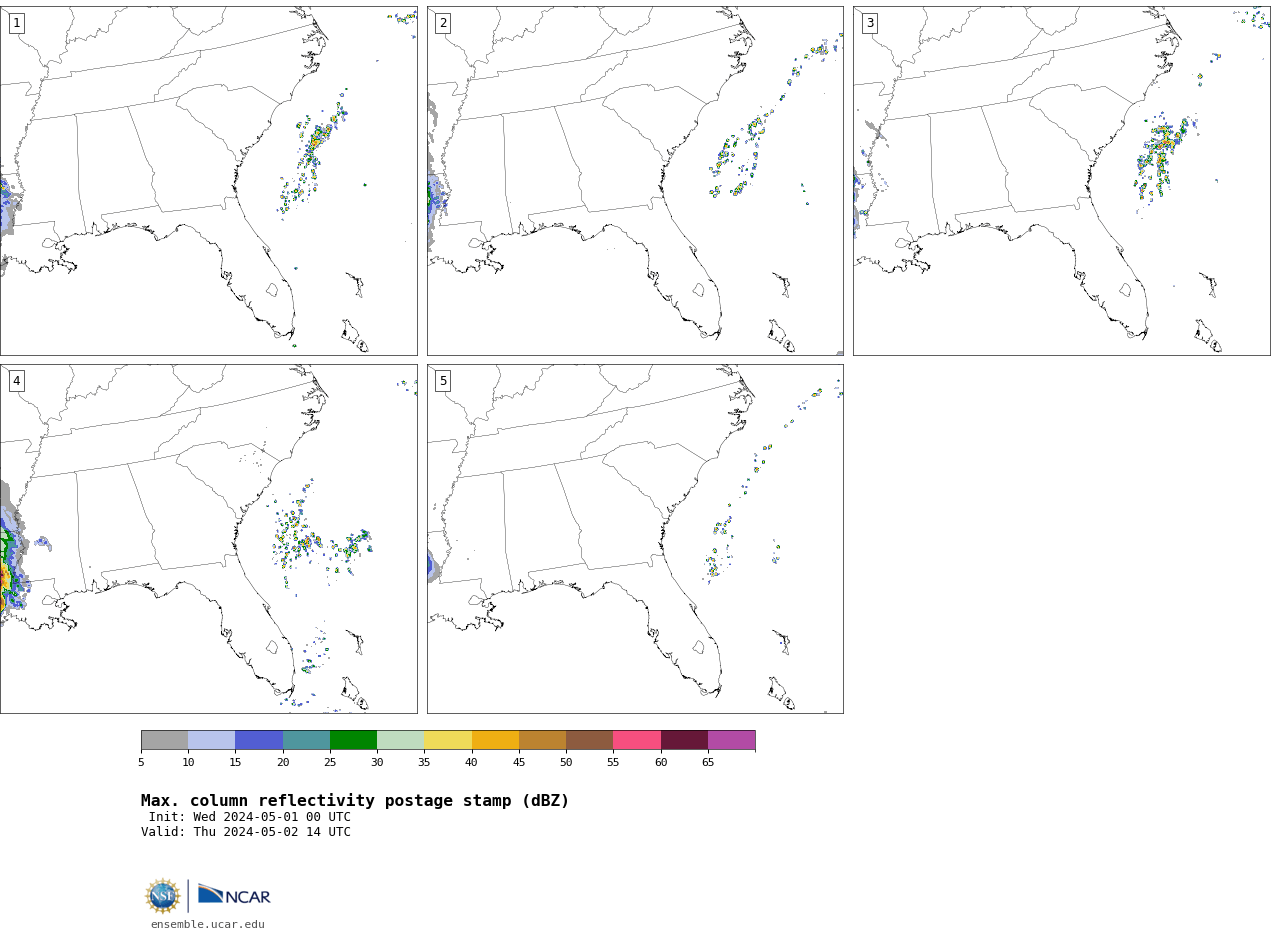Click the colorbar tick label 20
The image size is (1280, 936).
pos(283,763)
